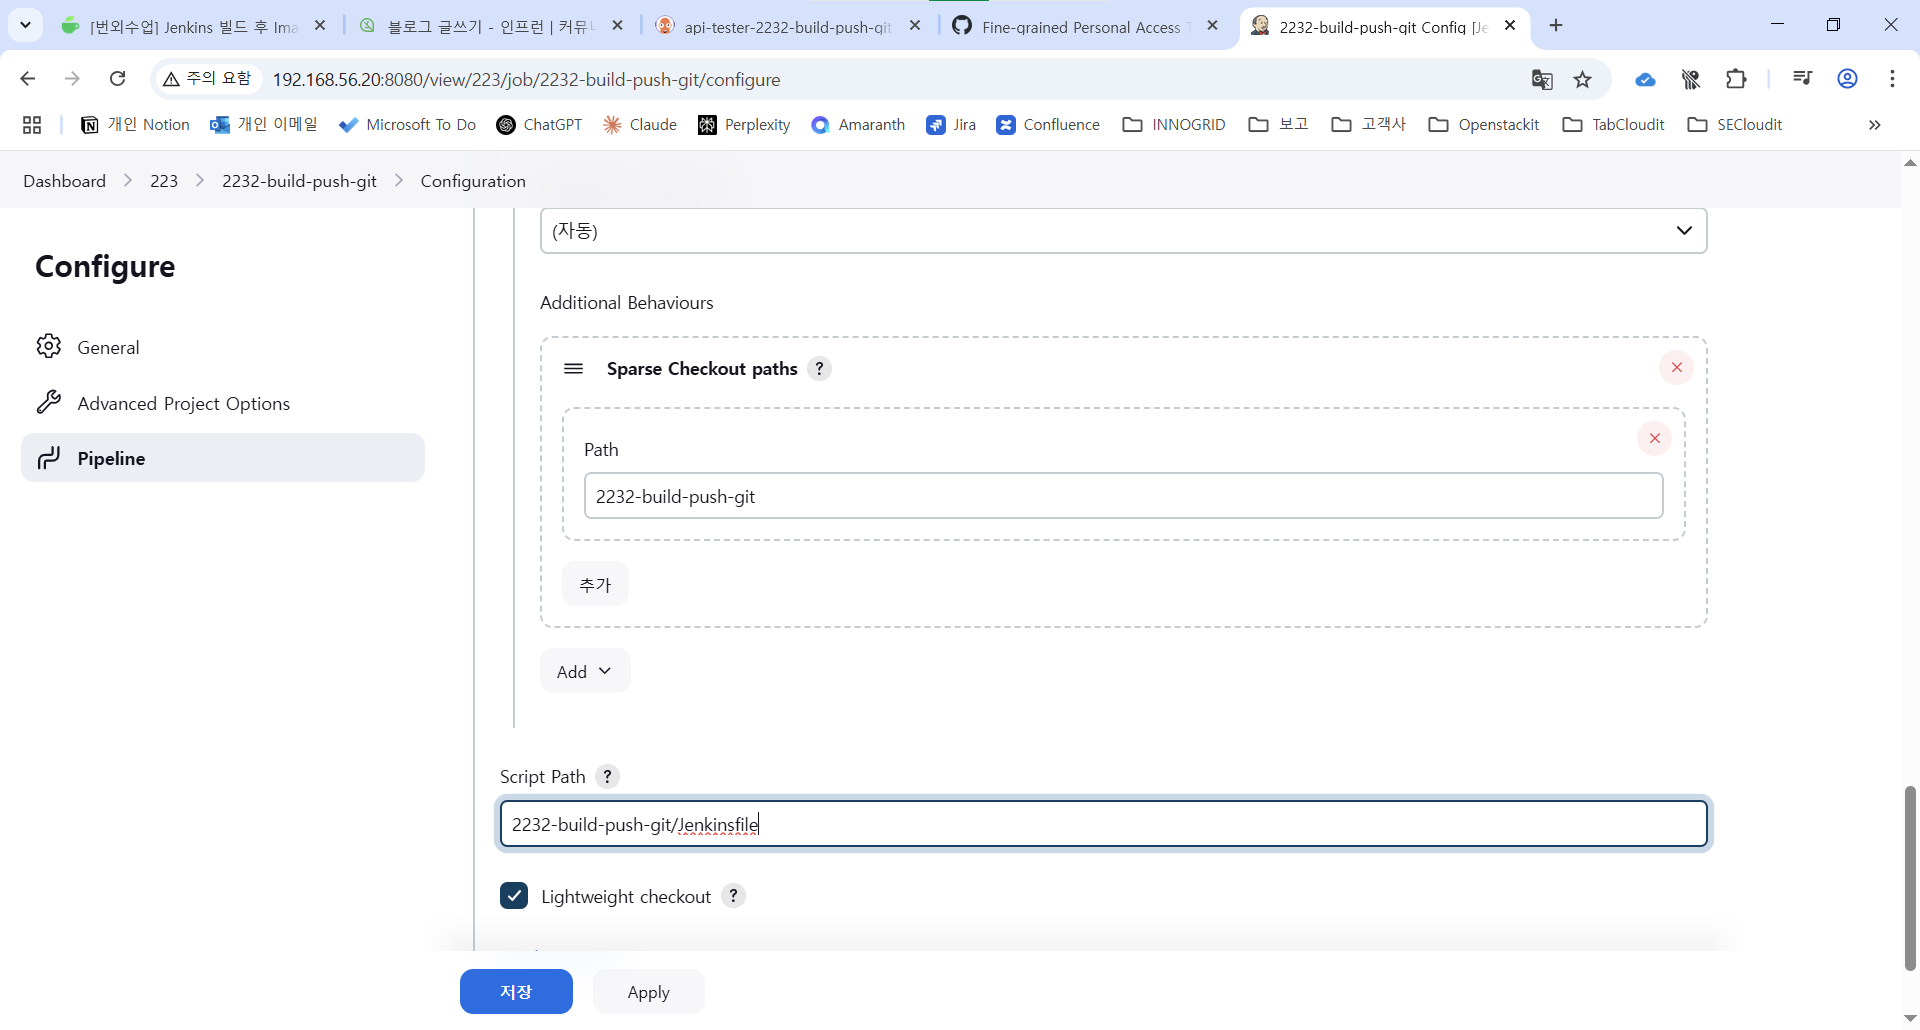Open a new browser tab

(x=1556, y=26)
